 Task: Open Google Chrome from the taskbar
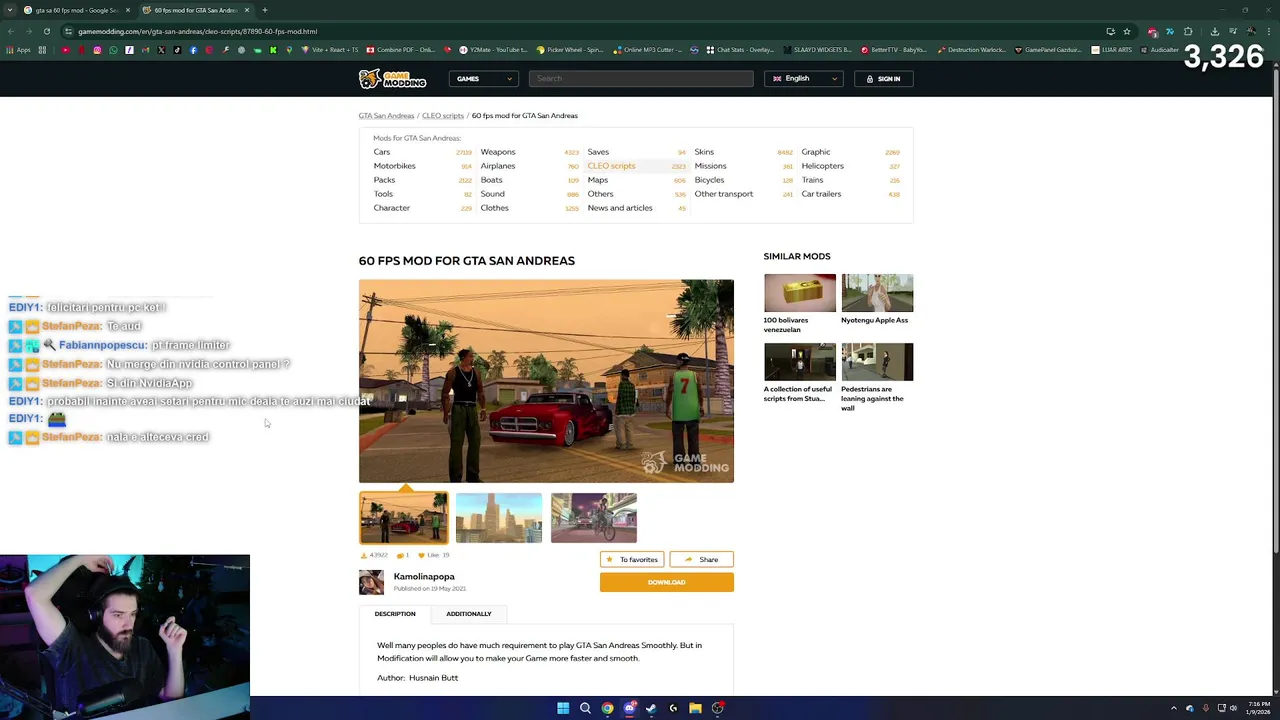[x=607, y=708]
